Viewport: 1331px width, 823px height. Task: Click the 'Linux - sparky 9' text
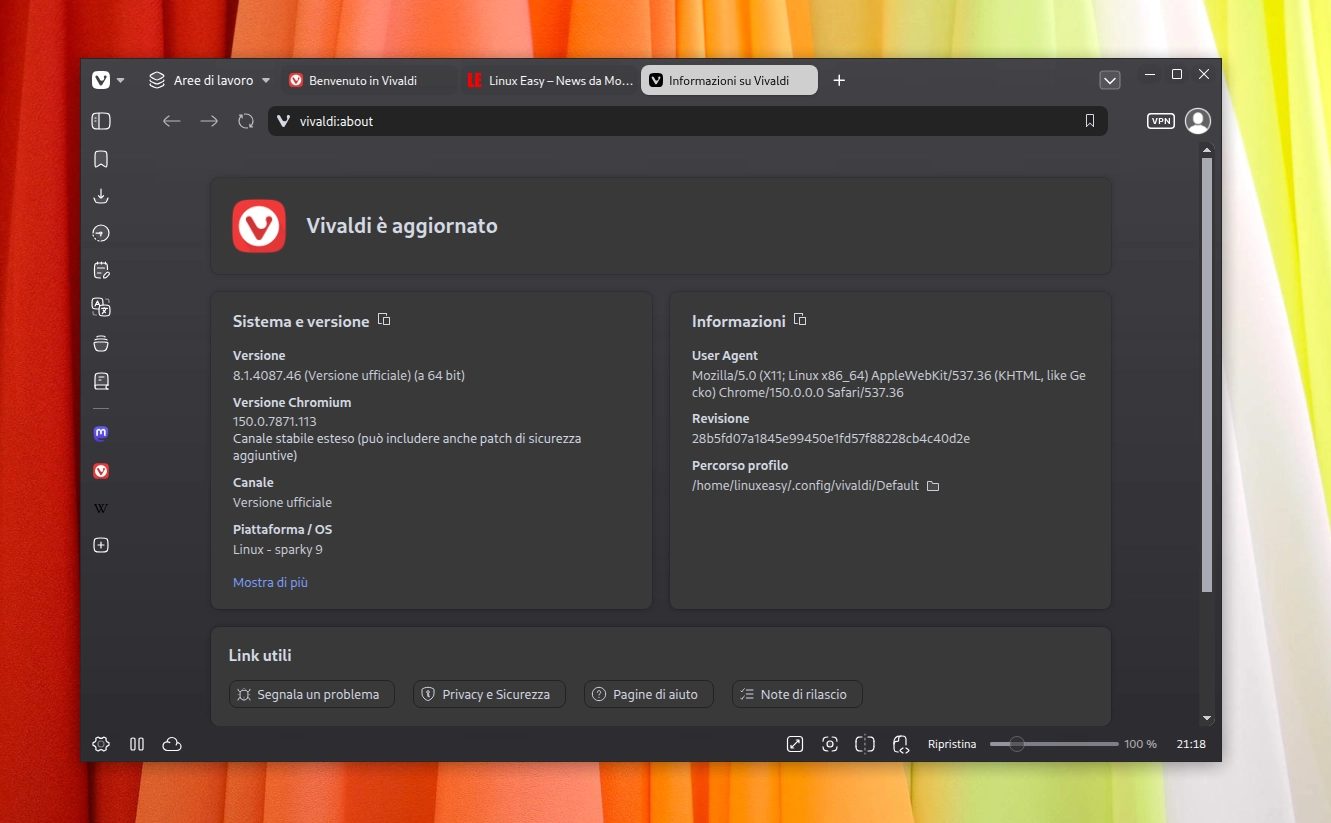click(278, 549)
